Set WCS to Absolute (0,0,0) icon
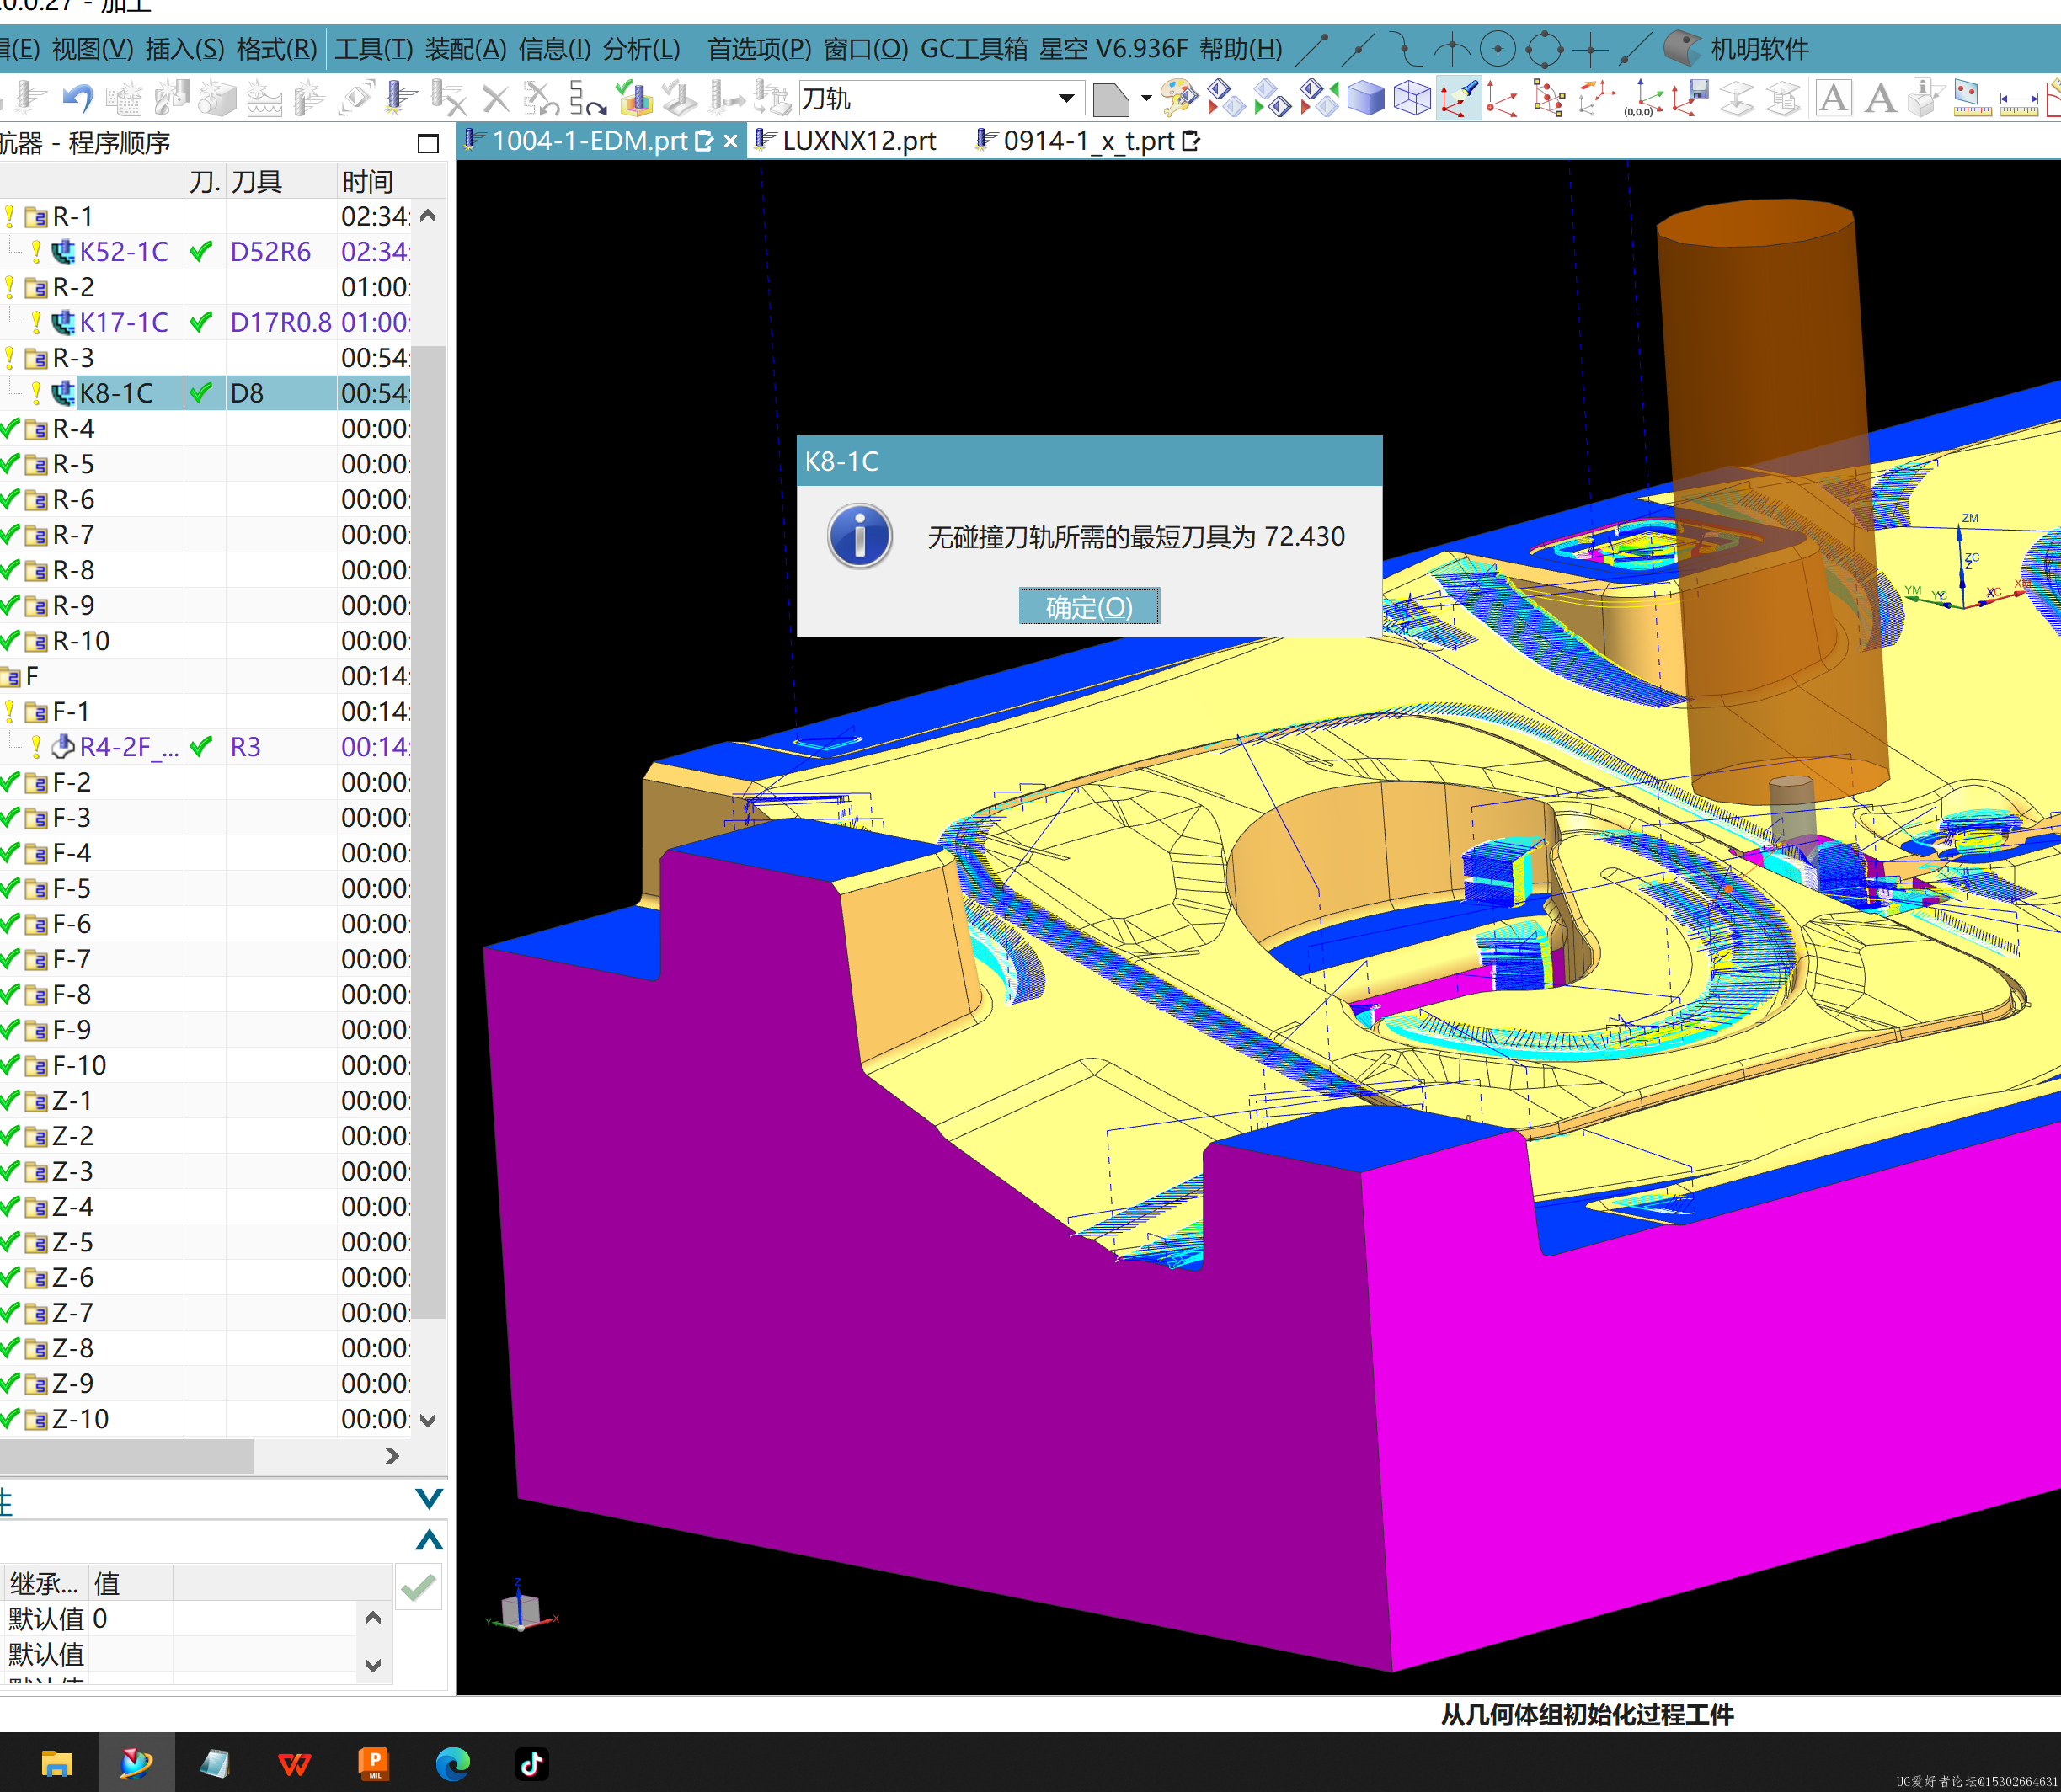 point(1643,98)
